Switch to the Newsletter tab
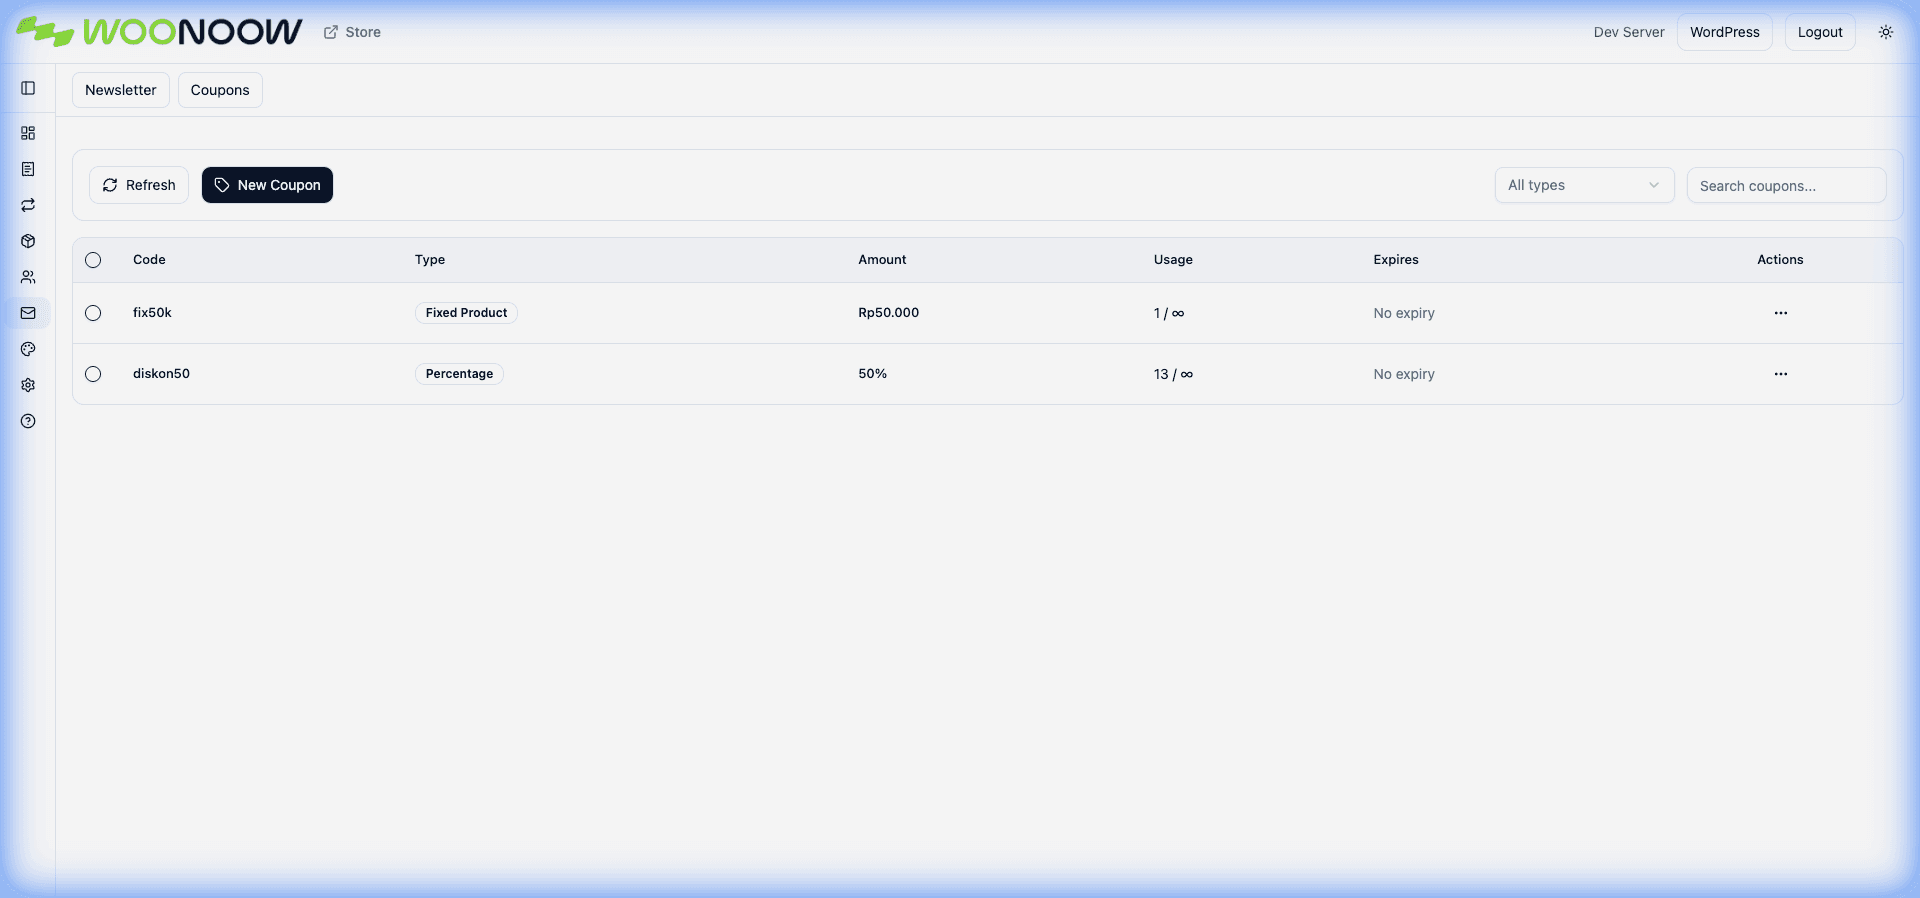The image size is (1920, 898). 121,90
